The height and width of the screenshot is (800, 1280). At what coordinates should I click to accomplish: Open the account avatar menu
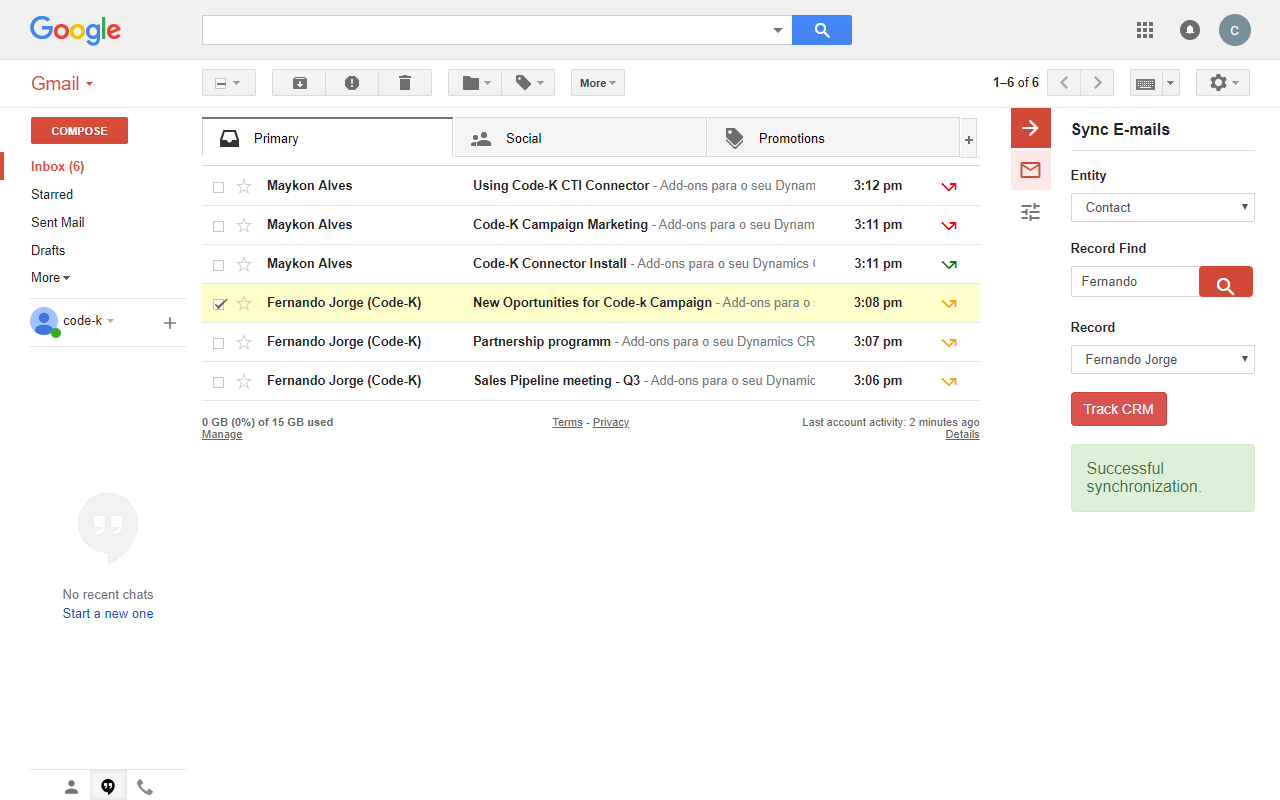pos(1235,30)
